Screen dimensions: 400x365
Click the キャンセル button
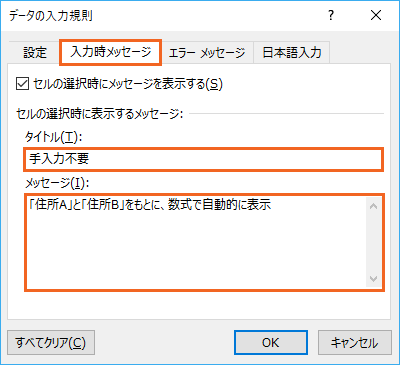[355, 343]
